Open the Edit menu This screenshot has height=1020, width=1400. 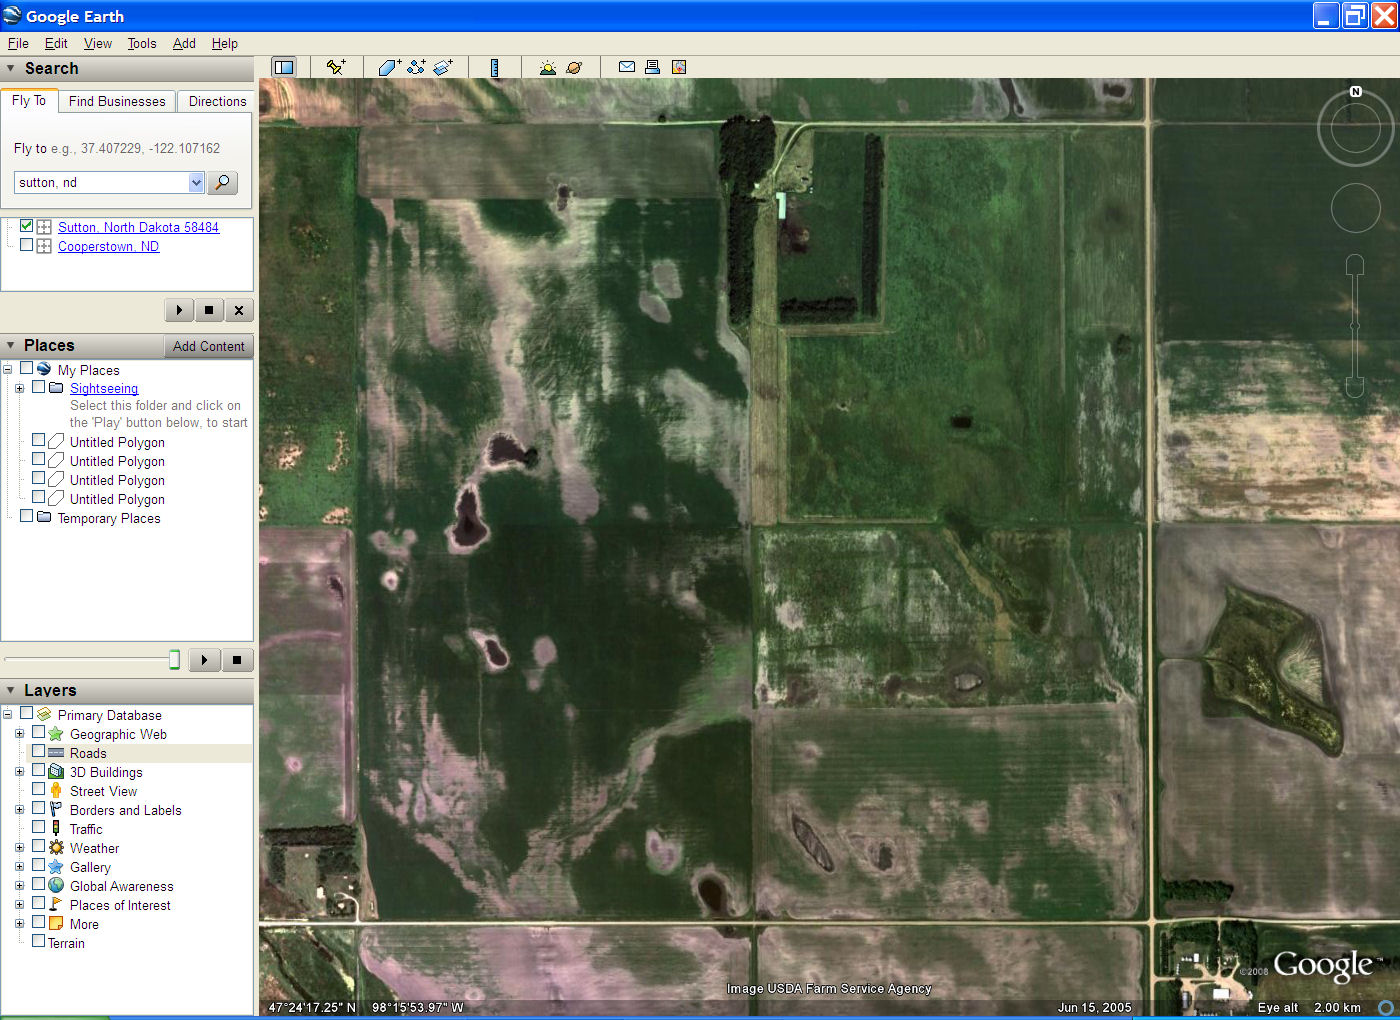(x=56, y=43)
